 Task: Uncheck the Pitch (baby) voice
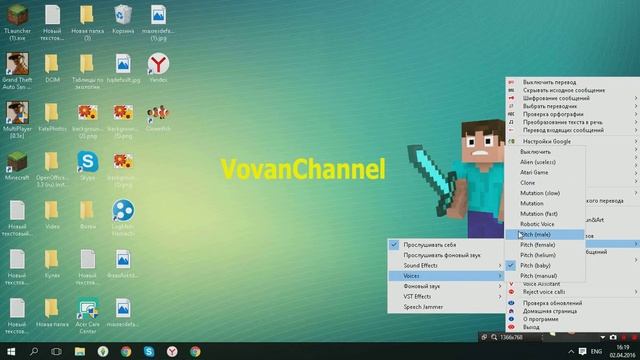[545, 265]
